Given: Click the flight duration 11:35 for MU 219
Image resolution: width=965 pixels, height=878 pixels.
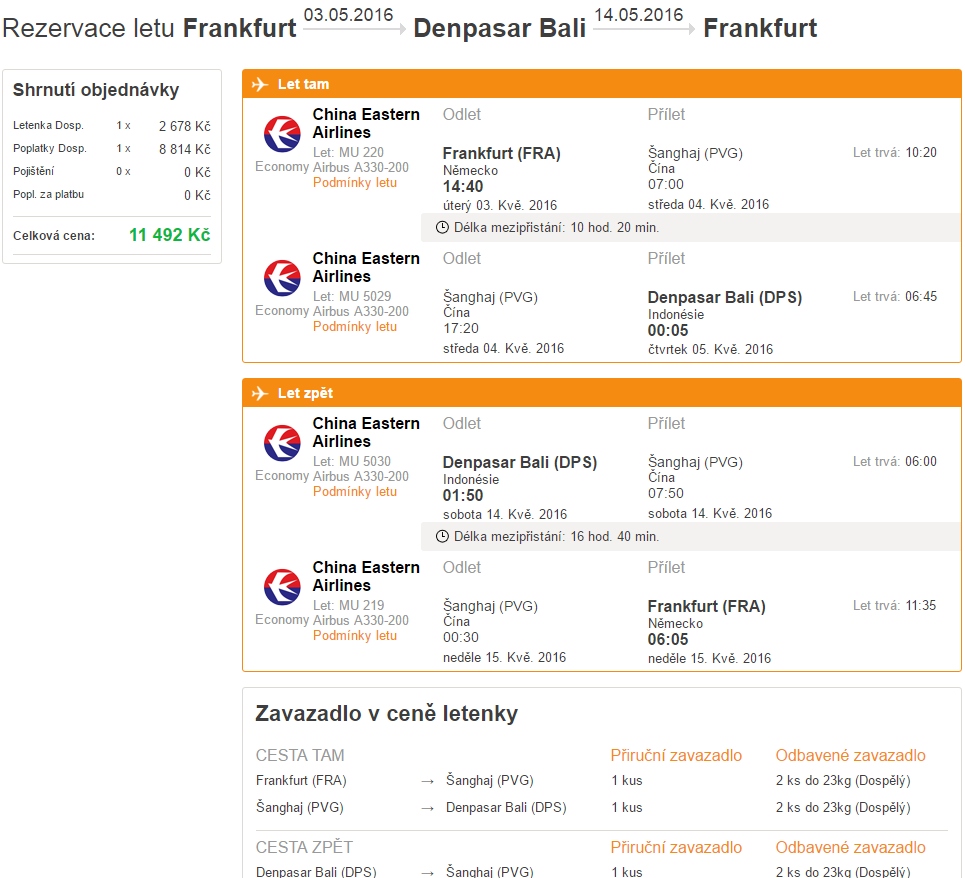Looking at the screenshot, I should click(921, 605).
